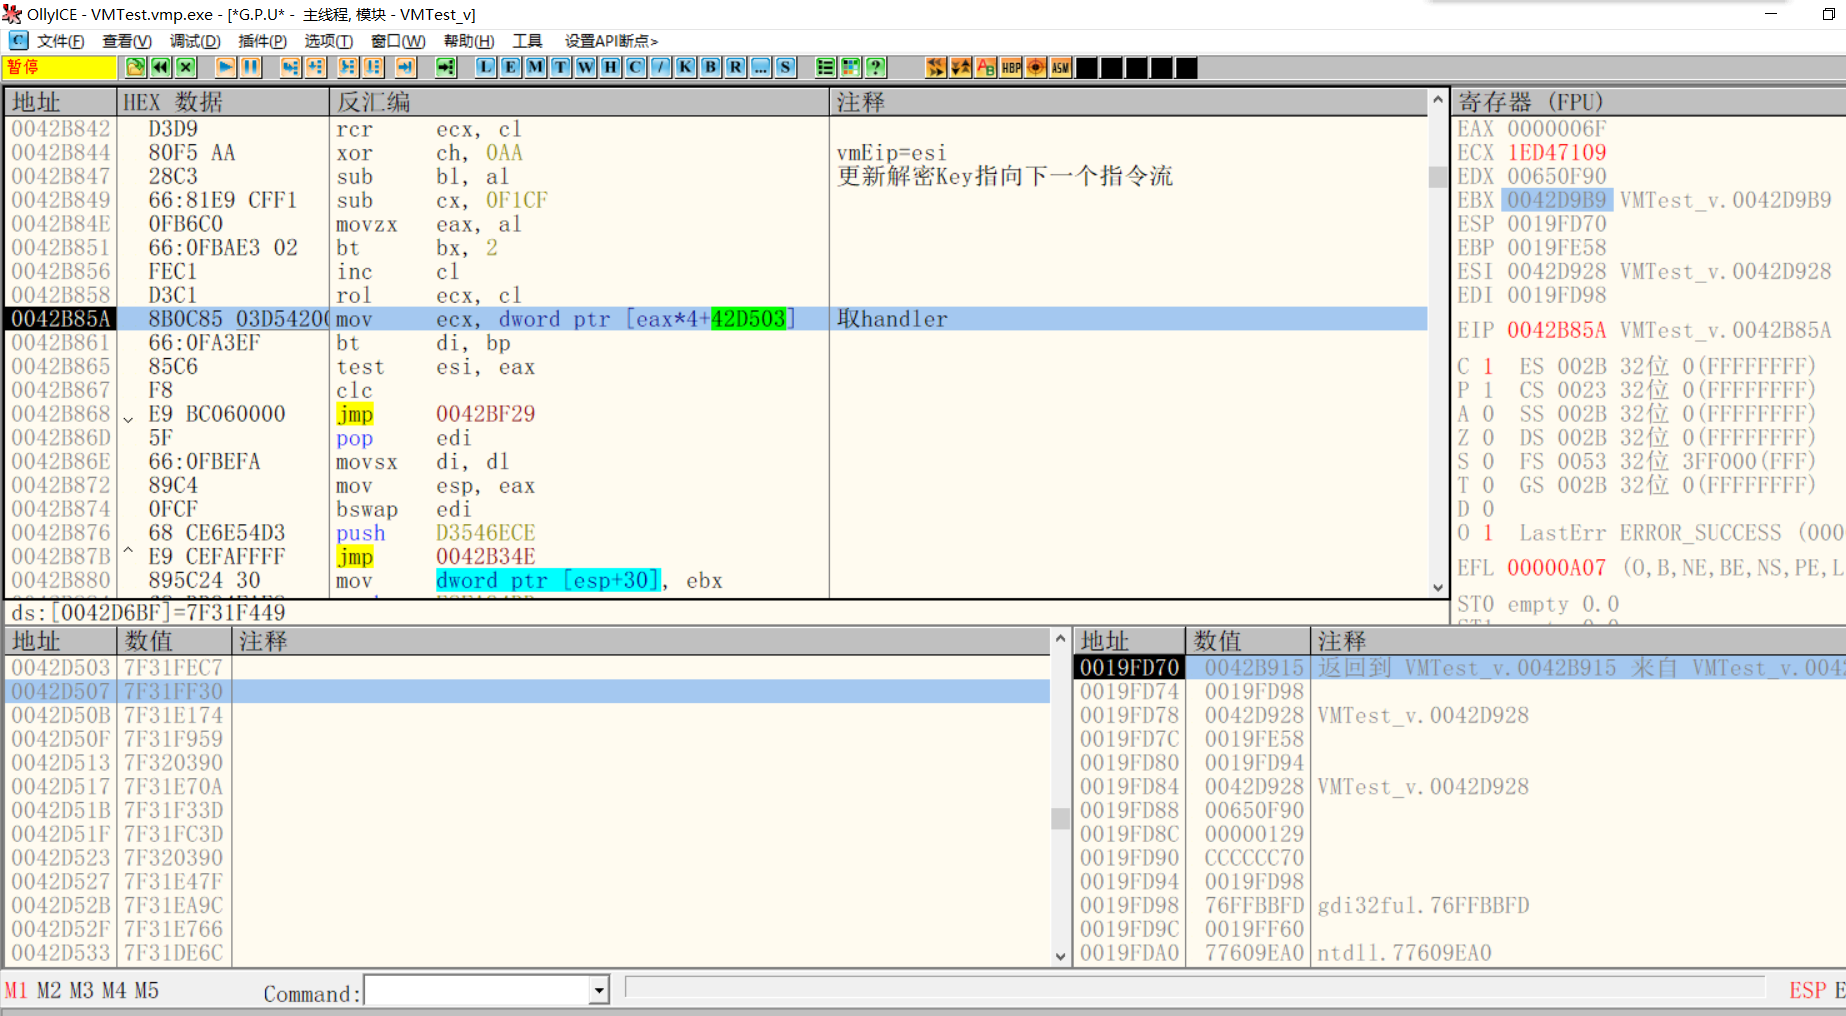Screen dimensions: 1846x1016
Task: Click the Run (play) toolbar button
Action: 224,67
